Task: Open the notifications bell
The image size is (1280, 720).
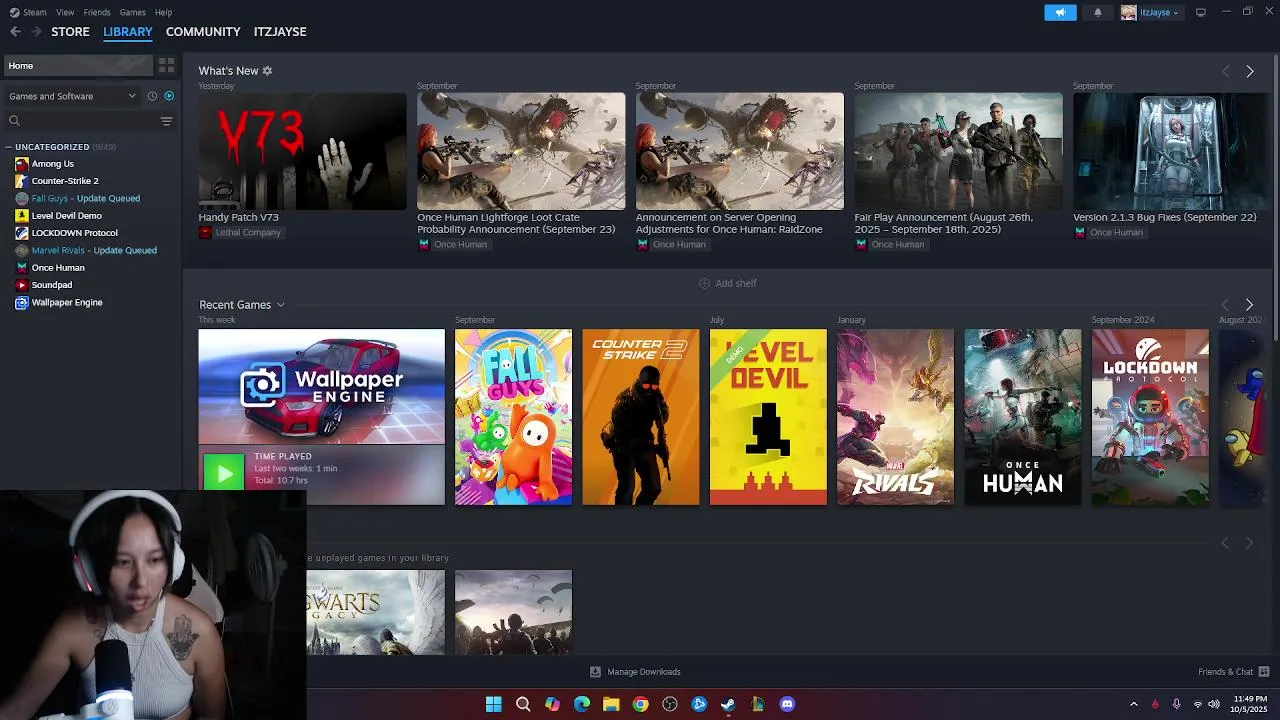Action: (1098, 12)
